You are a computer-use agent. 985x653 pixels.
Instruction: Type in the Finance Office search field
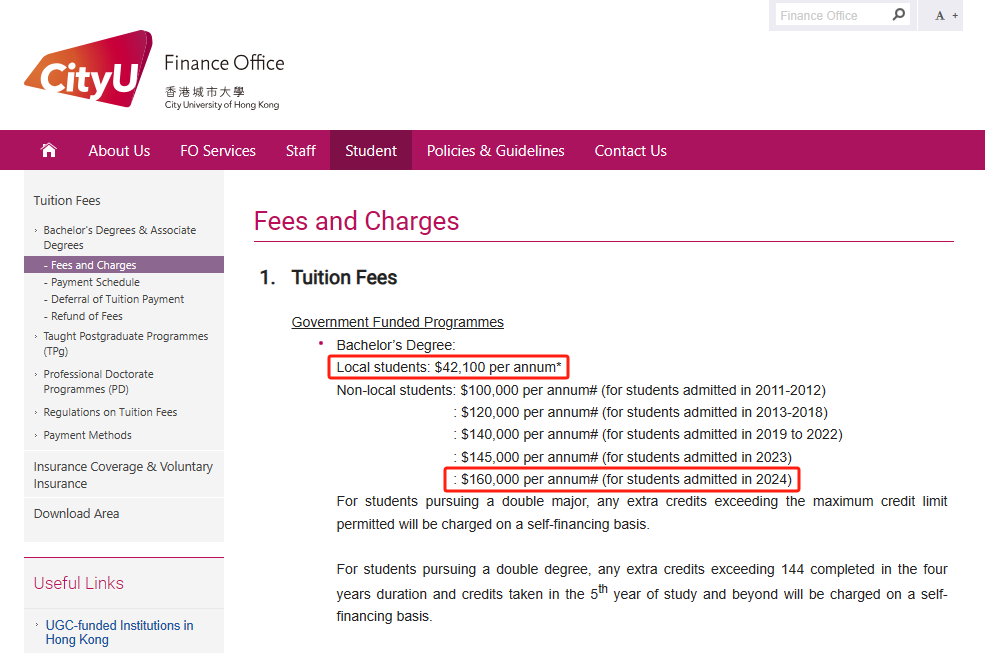(x=830, y=15)
